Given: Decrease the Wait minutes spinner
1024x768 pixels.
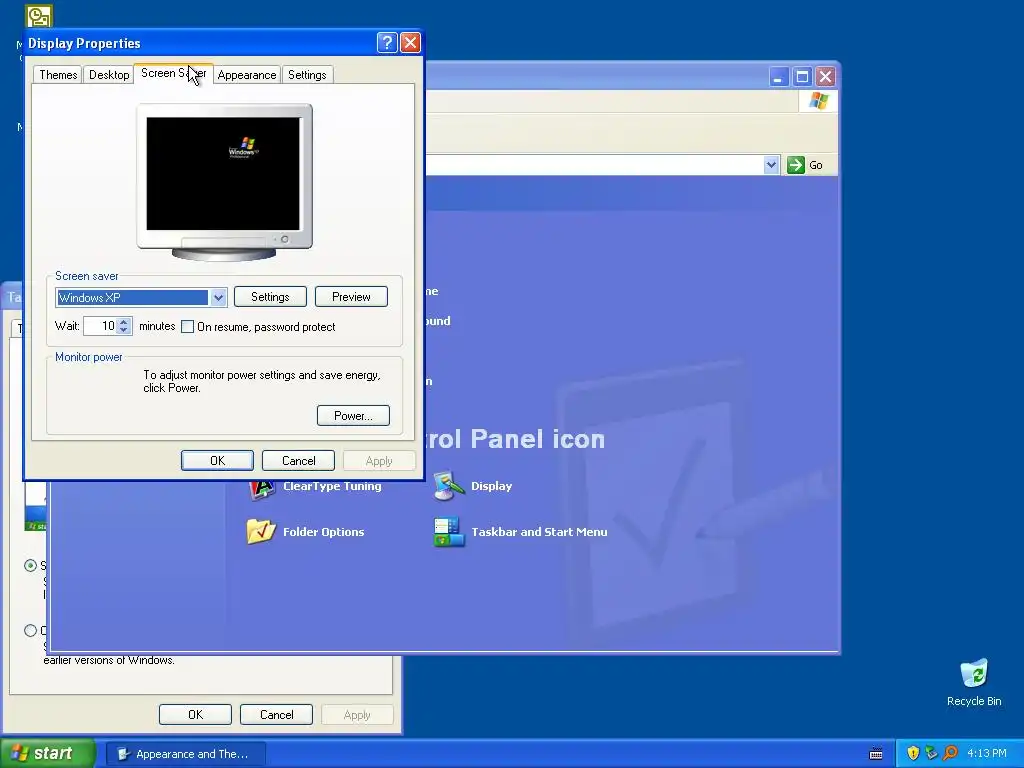Looking at the screenshot, I should pos(124,330).
